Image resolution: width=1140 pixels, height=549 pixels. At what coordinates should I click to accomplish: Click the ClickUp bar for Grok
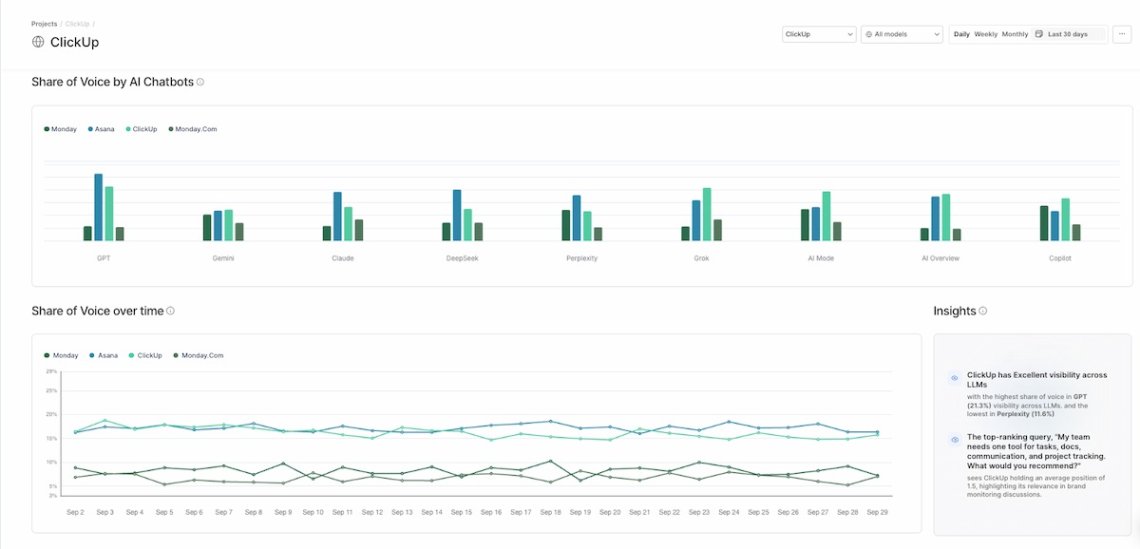(x=707, y=214)
